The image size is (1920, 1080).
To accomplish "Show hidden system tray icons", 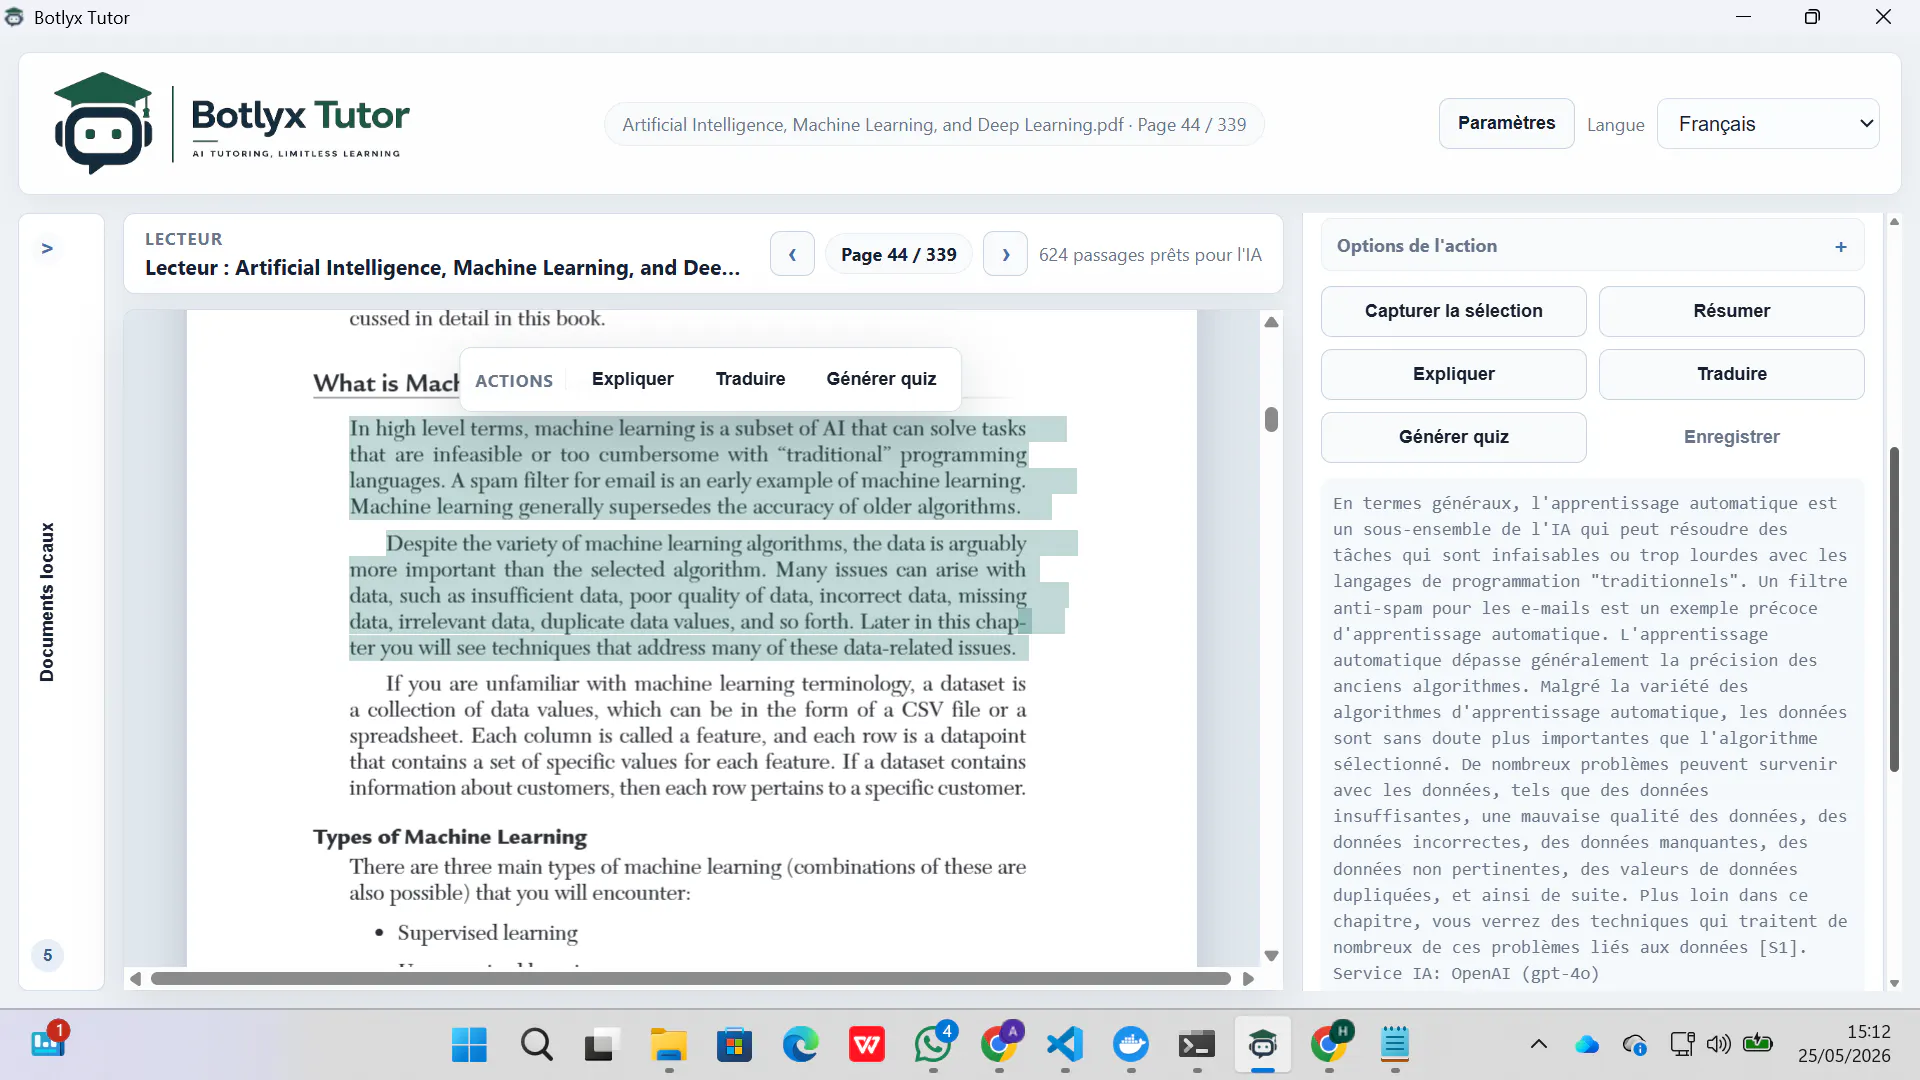I will pos(1539,1045).
